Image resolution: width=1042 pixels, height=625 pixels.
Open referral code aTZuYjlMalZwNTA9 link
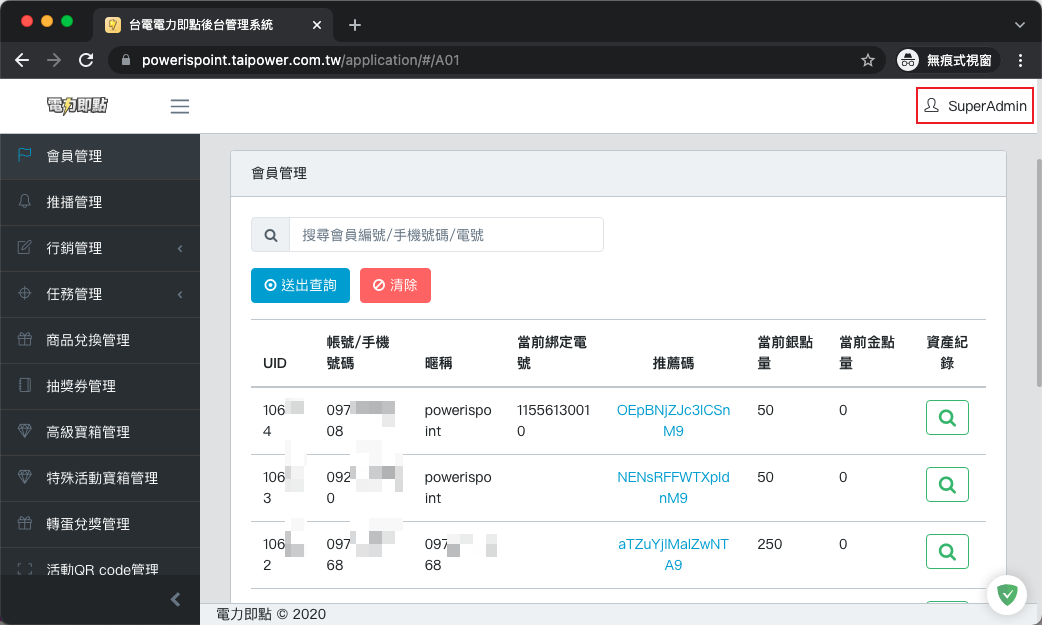coord(673,555)
